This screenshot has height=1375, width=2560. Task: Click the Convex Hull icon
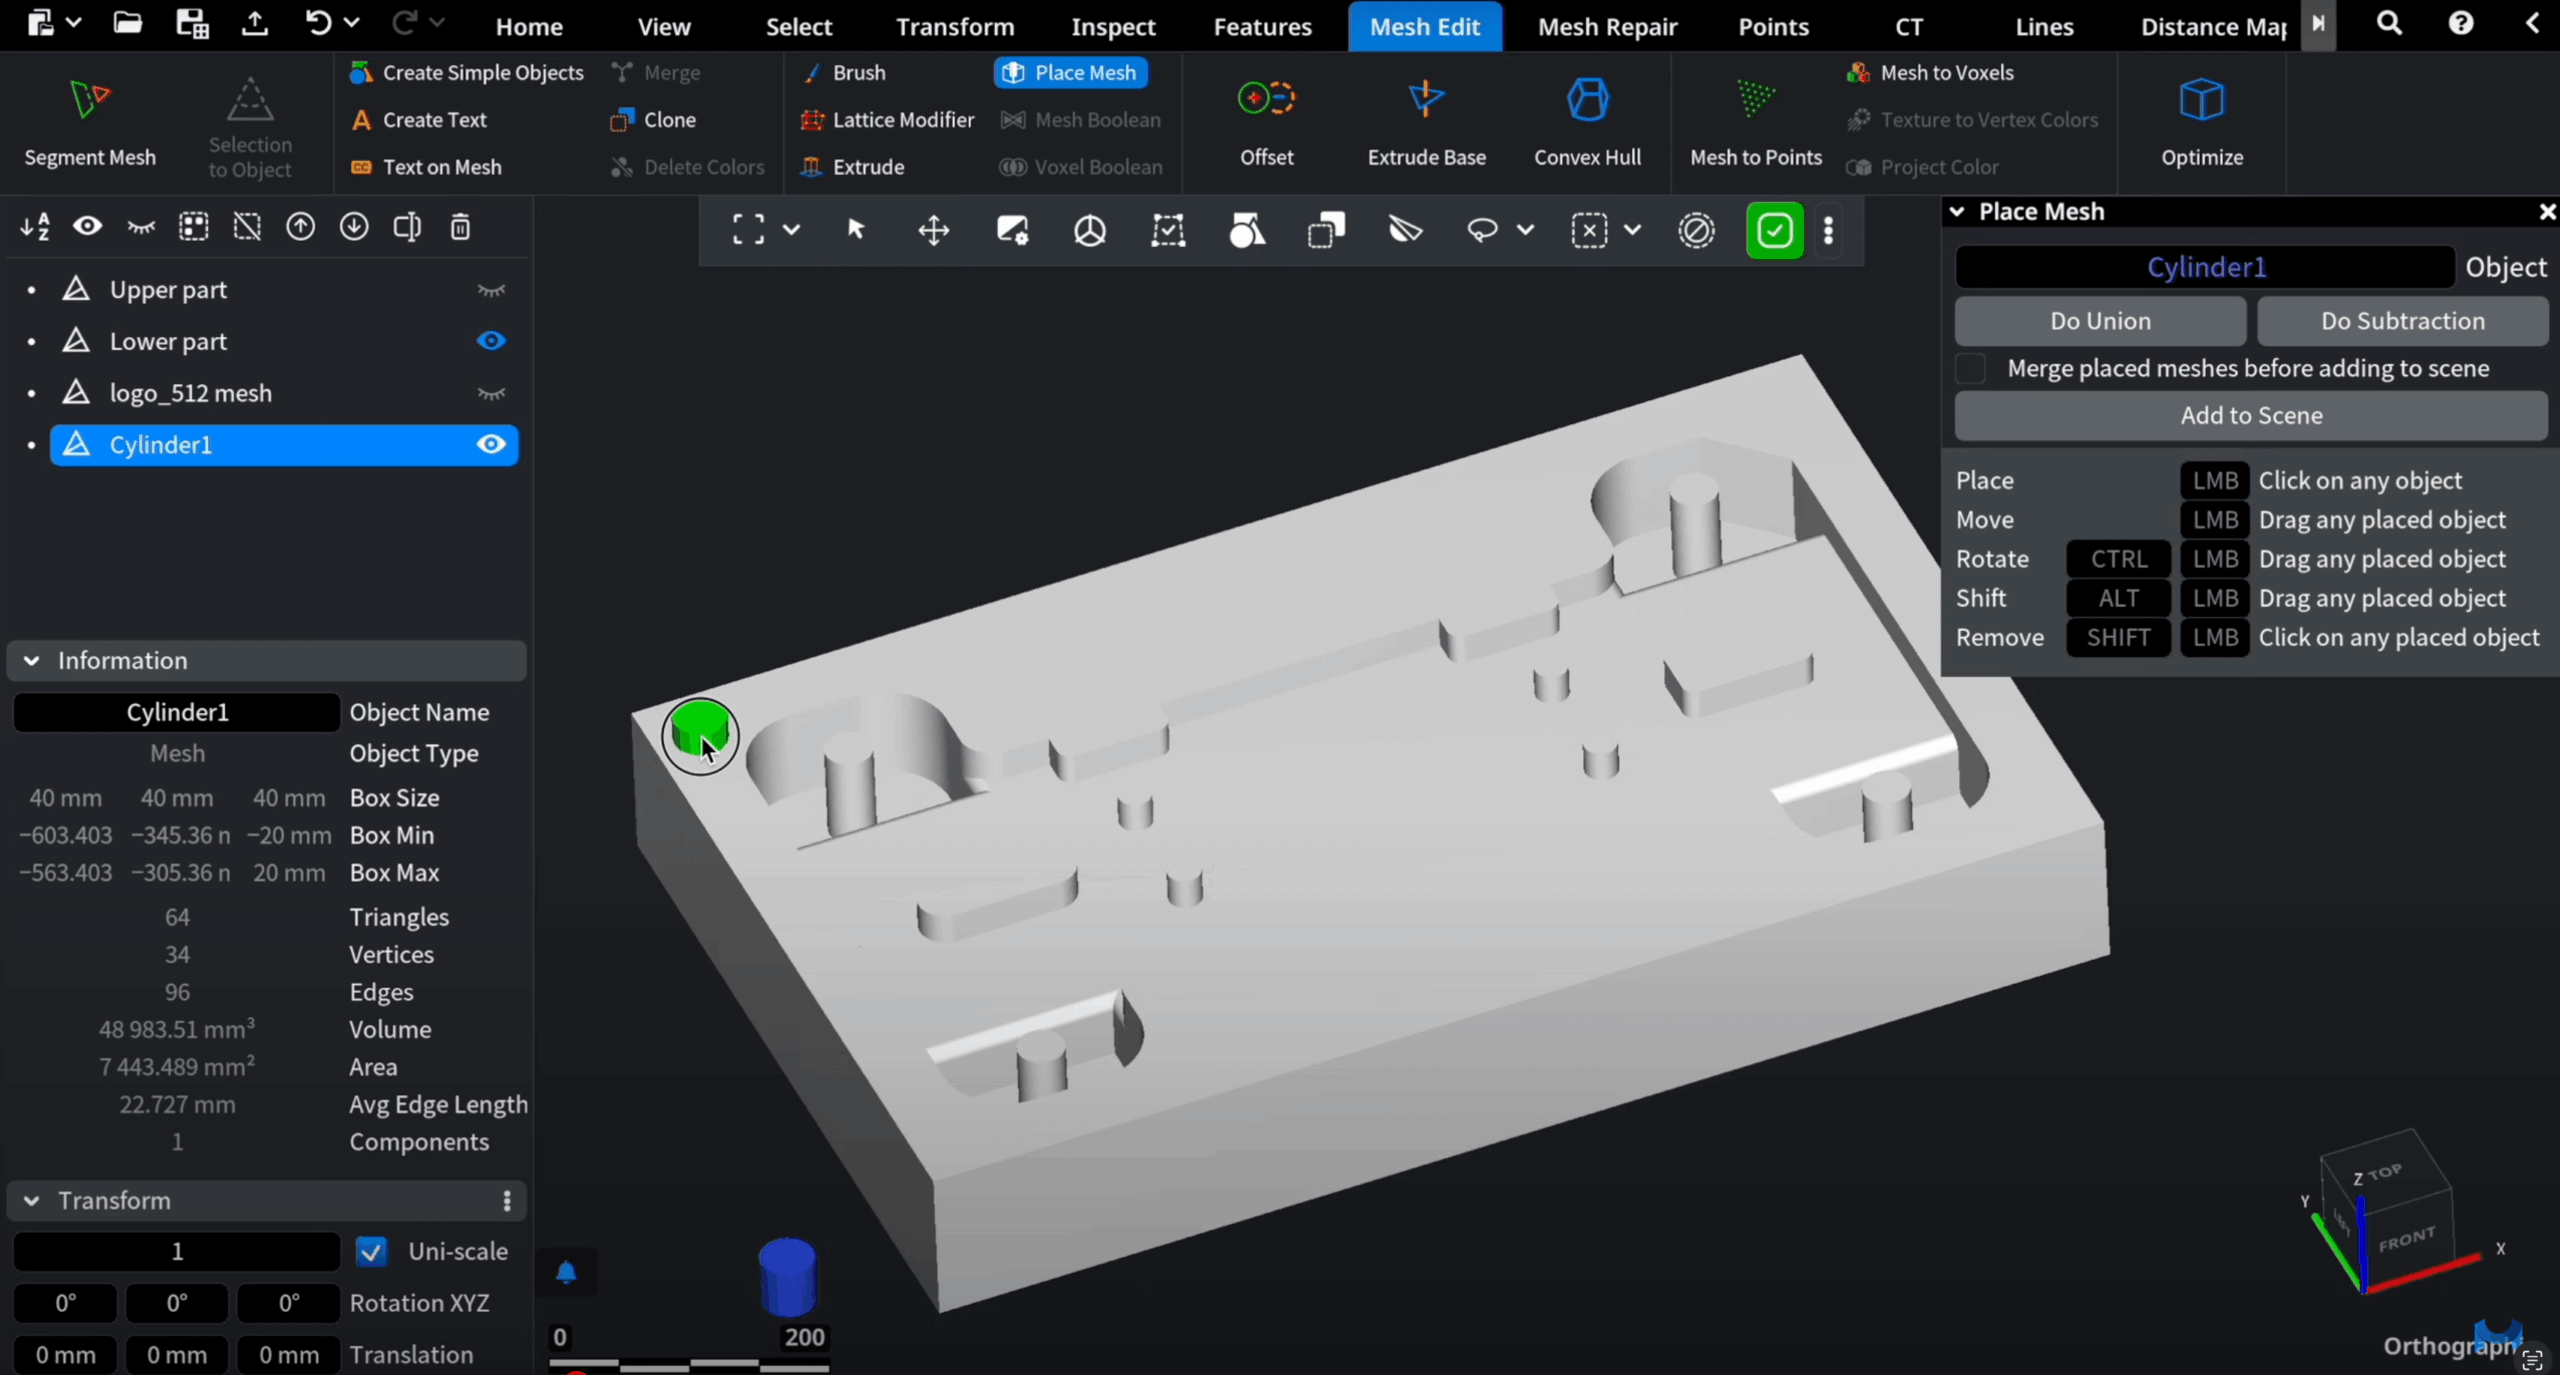pyautogui.click(x=1587, y=100)
